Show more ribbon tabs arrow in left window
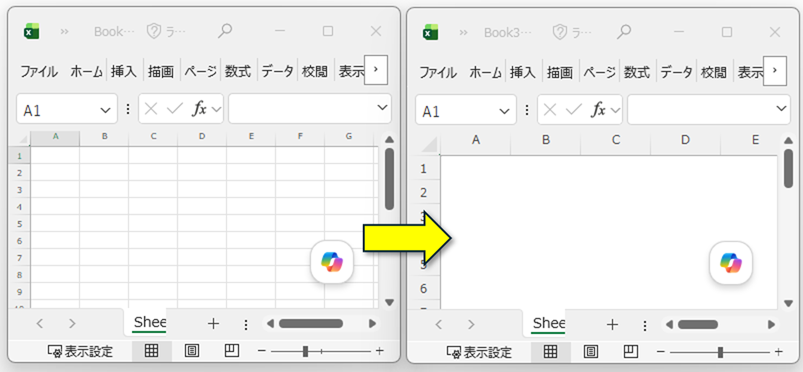The width and height of the screenshot is (803, 372). tap(376, 70)
